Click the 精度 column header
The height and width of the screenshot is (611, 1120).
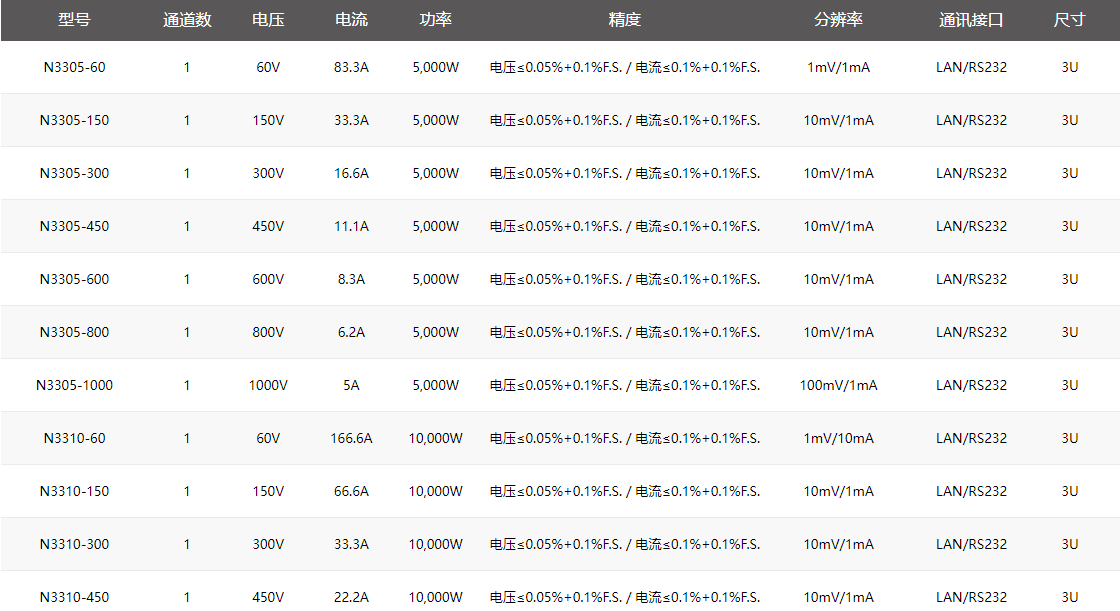point(625,20)
